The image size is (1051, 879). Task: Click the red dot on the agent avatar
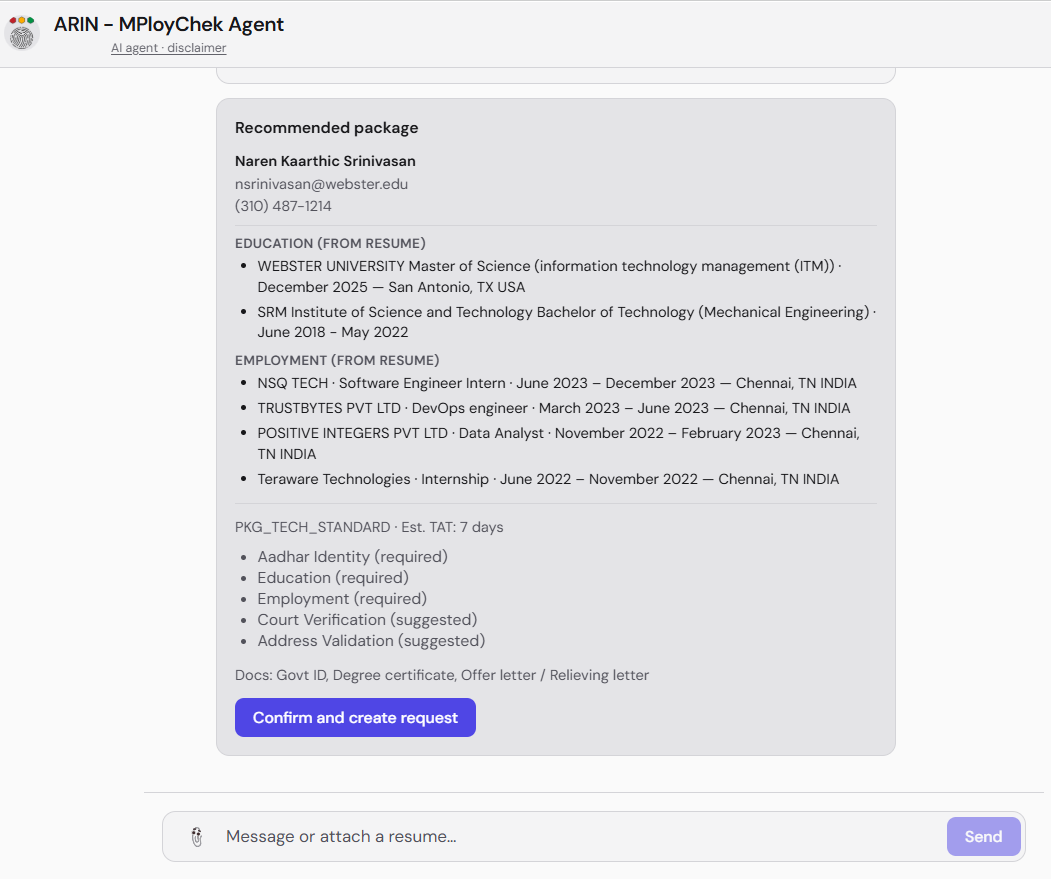click(x=13, y=21)
